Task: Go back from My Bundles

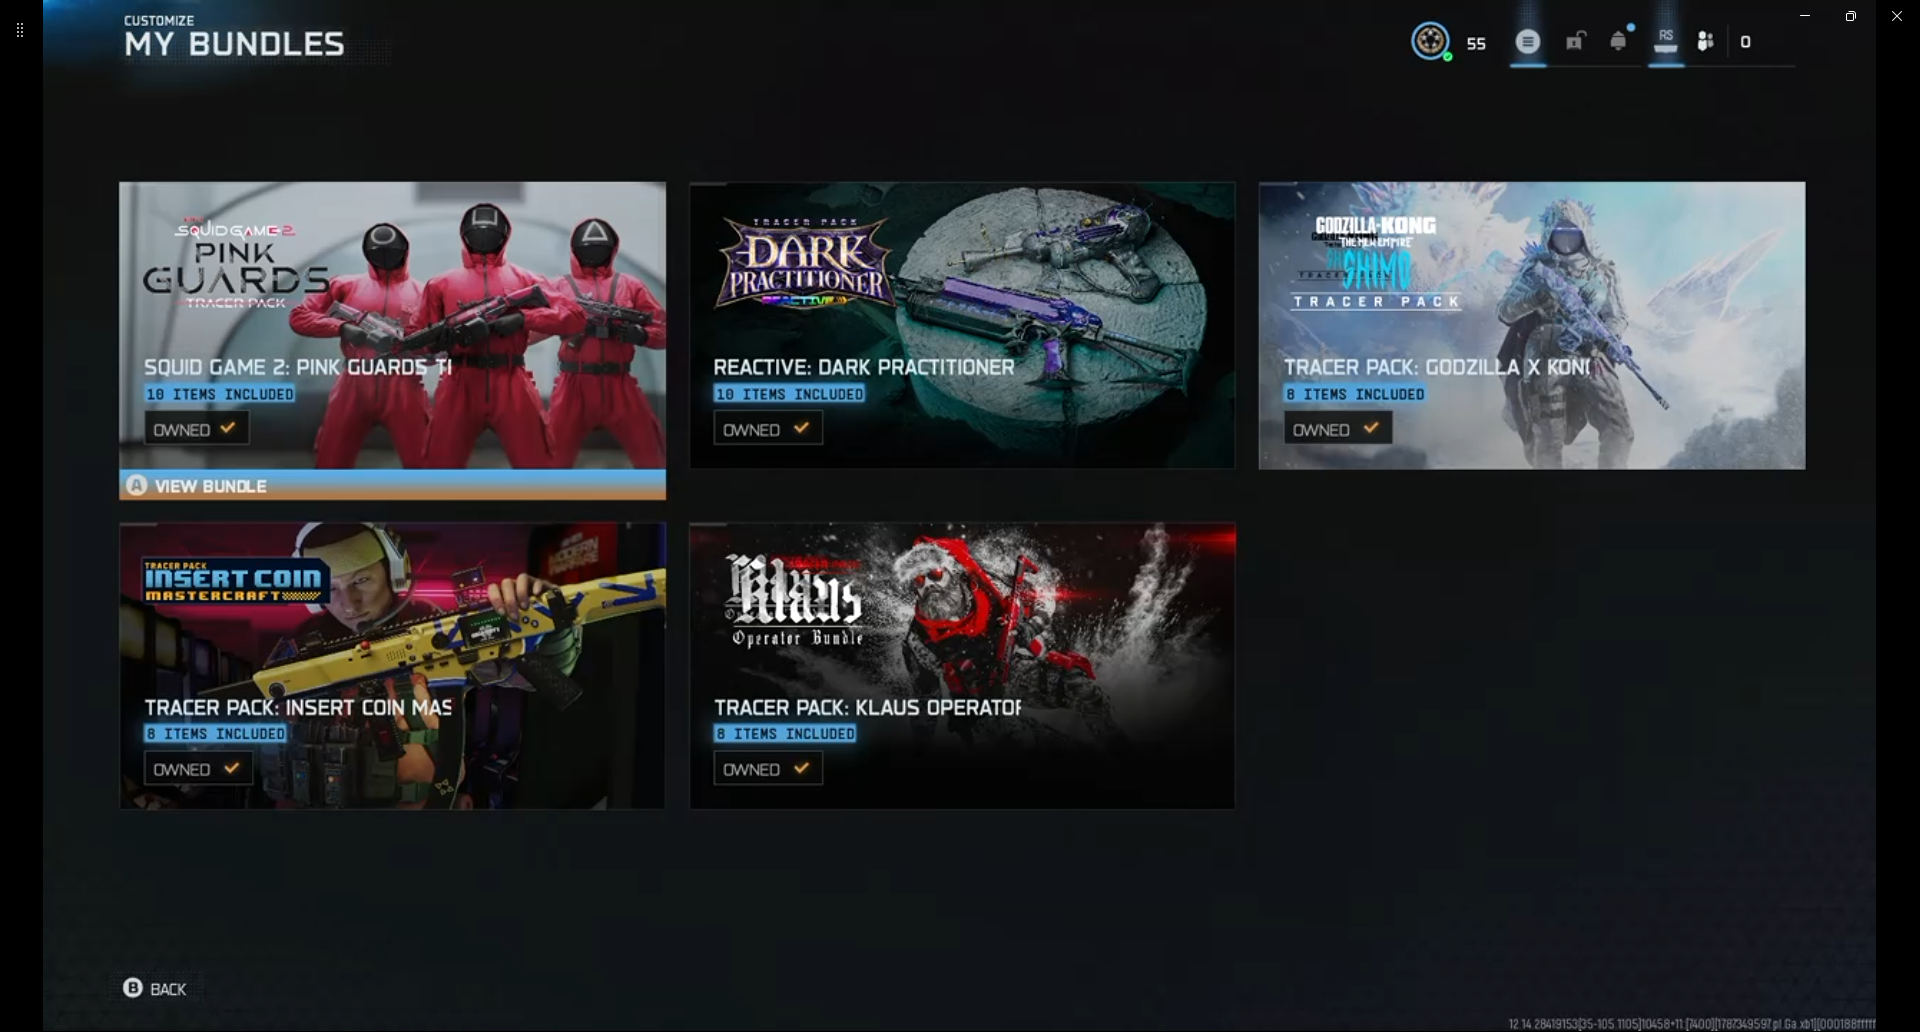Action: coord(155,988)
